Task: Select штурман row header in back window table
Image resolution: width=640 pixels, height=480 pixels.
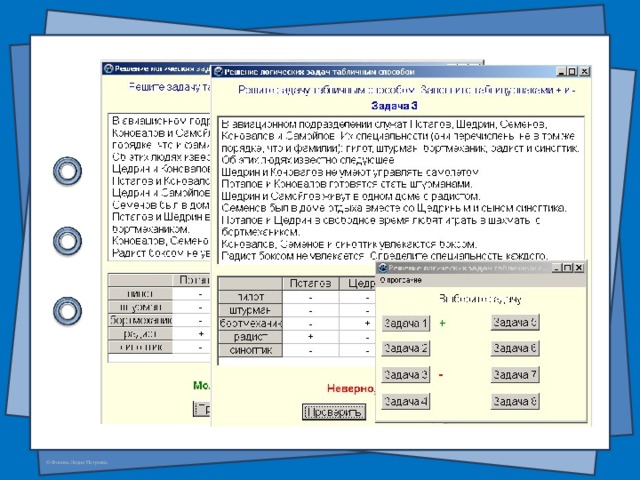Action: (140, 307)
